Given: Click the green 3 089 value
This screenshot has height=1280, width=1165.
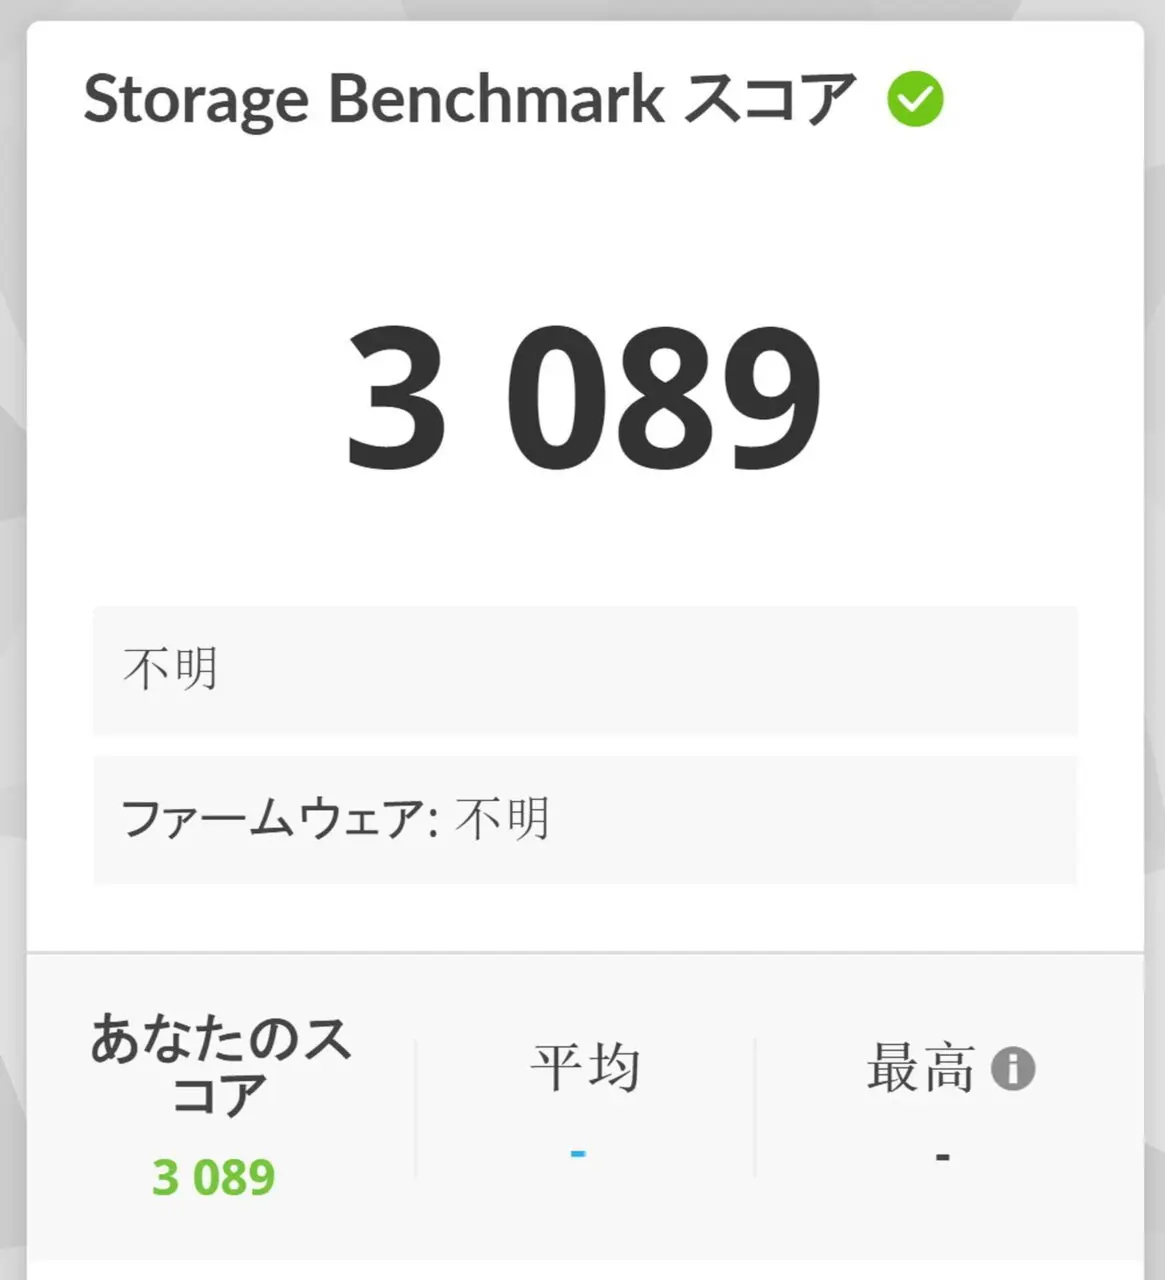Looking at the screenshot, I should pyautogui.click(x=213, y=1177).
